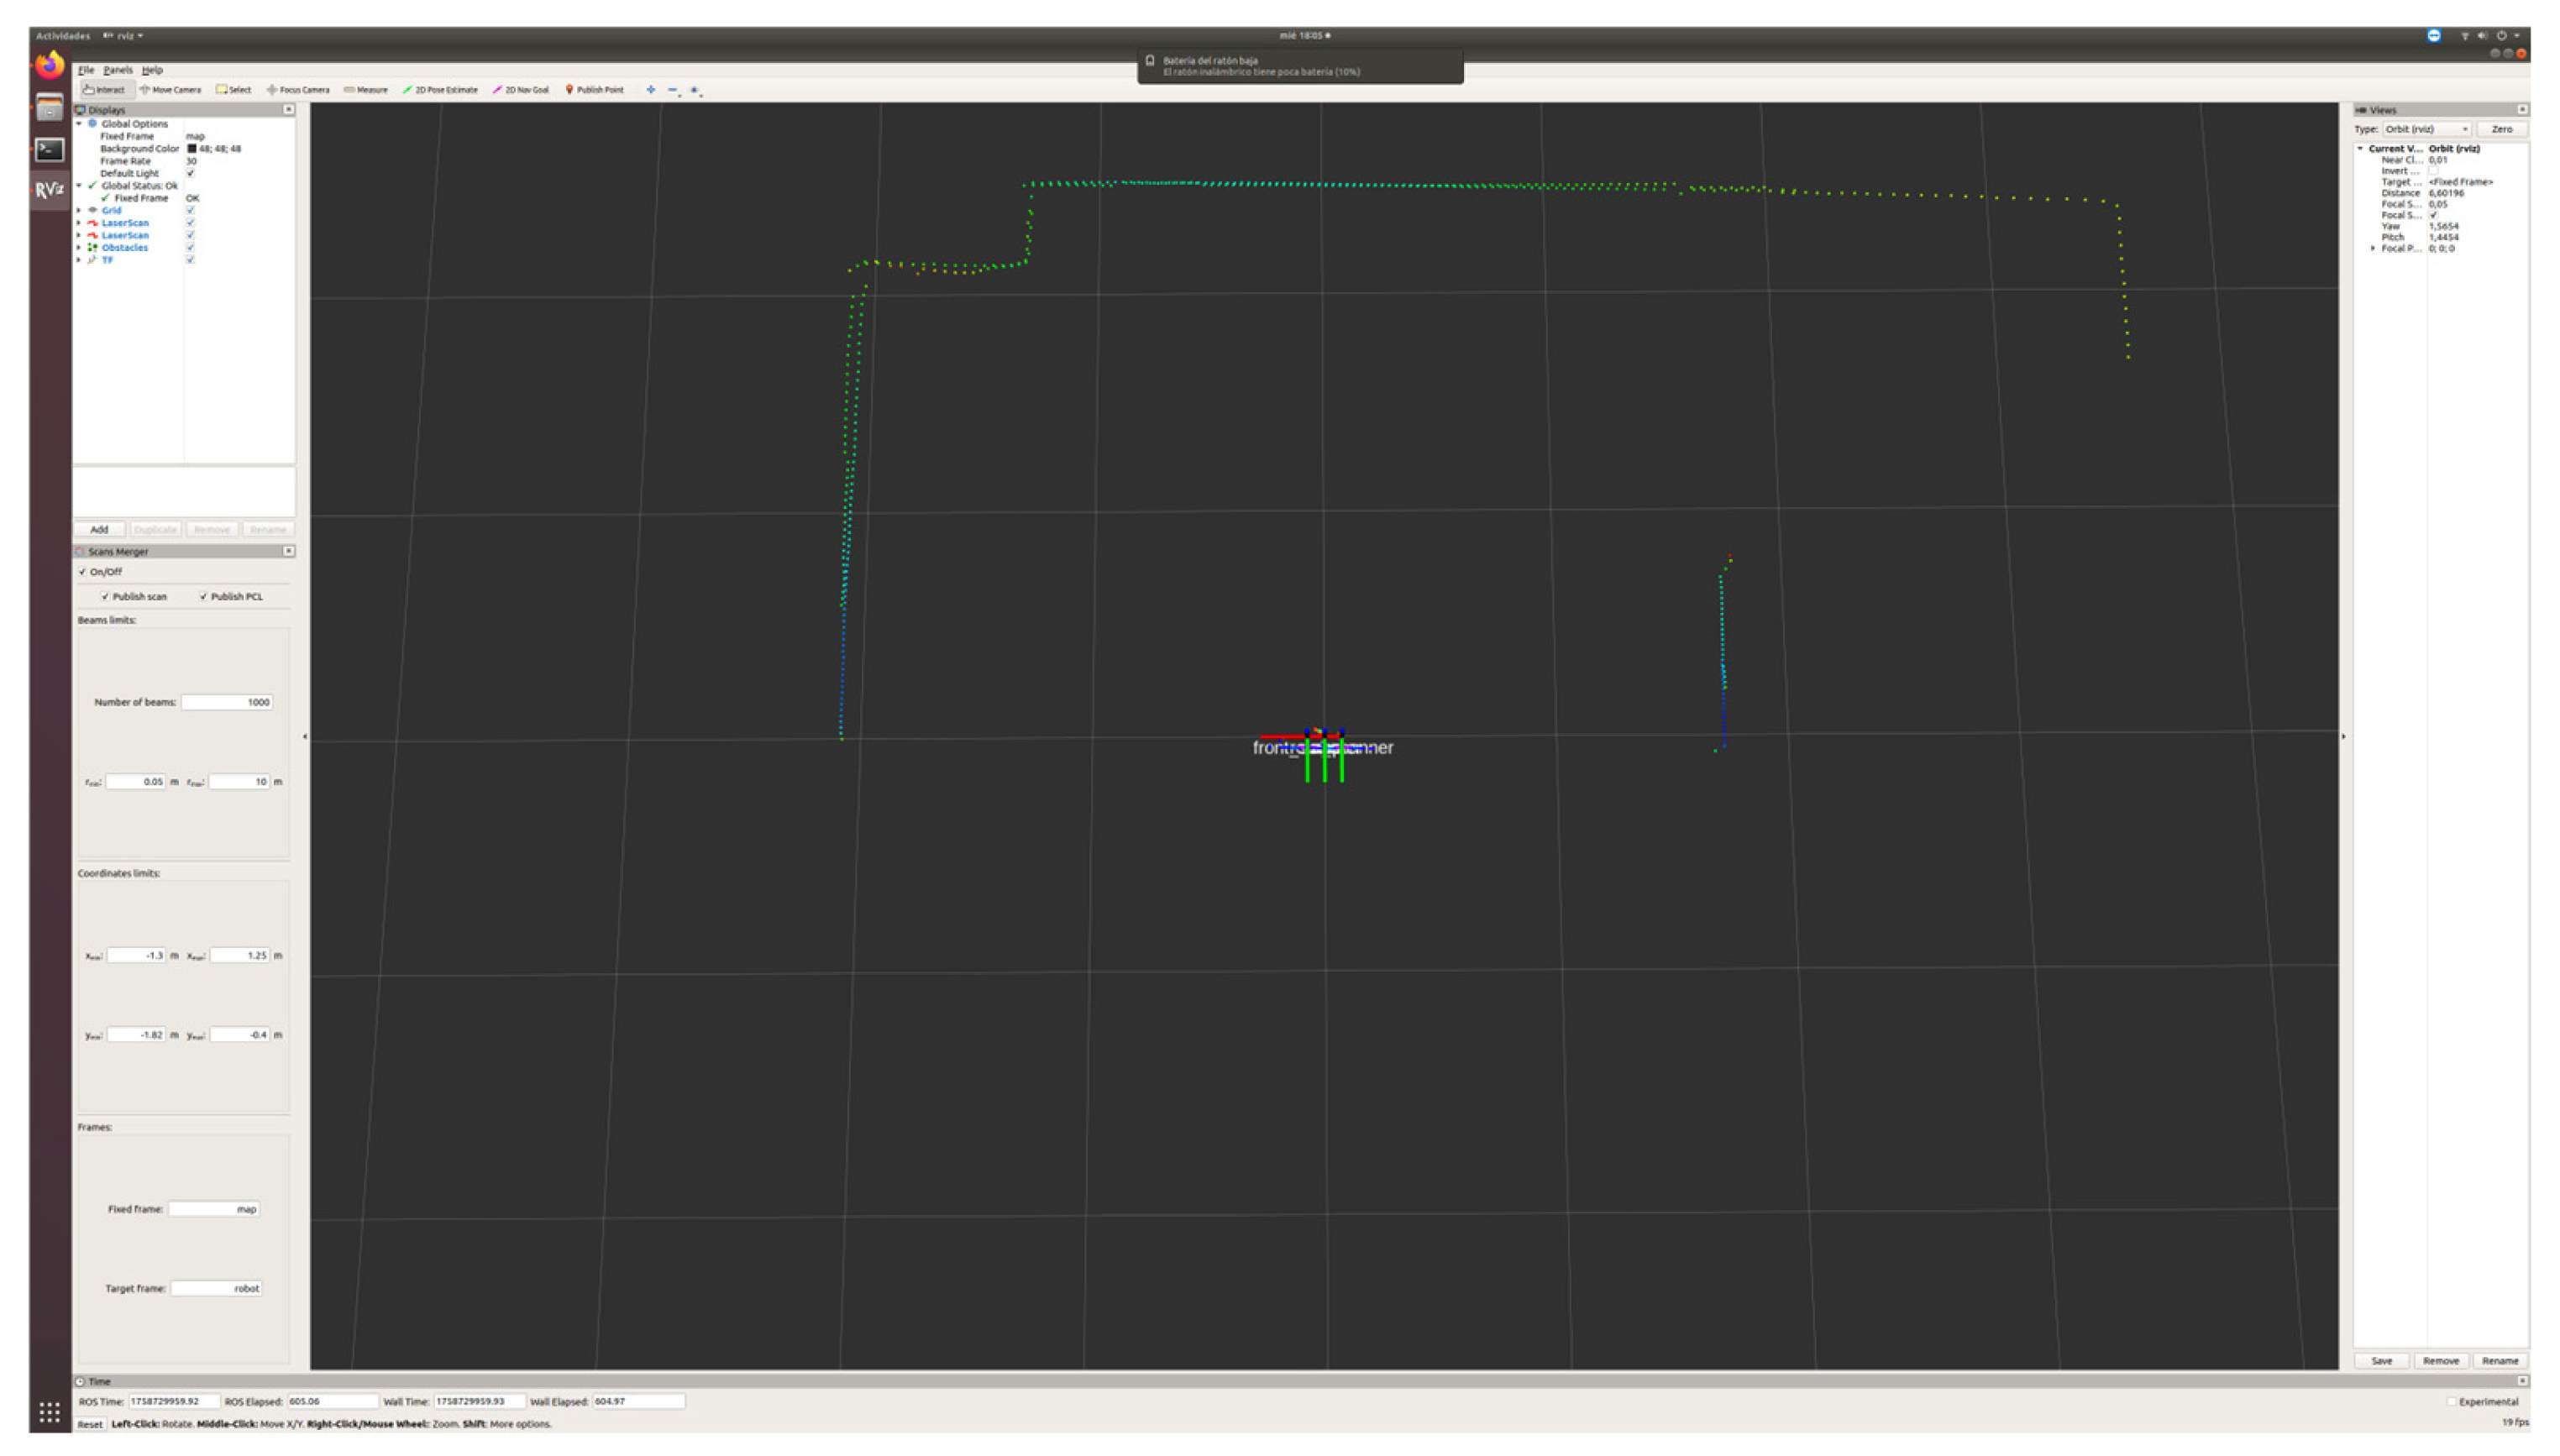The width and height of the screenshot is (2560, 1456).
Task: Activate the Measure tool
Action: [366, 90]
